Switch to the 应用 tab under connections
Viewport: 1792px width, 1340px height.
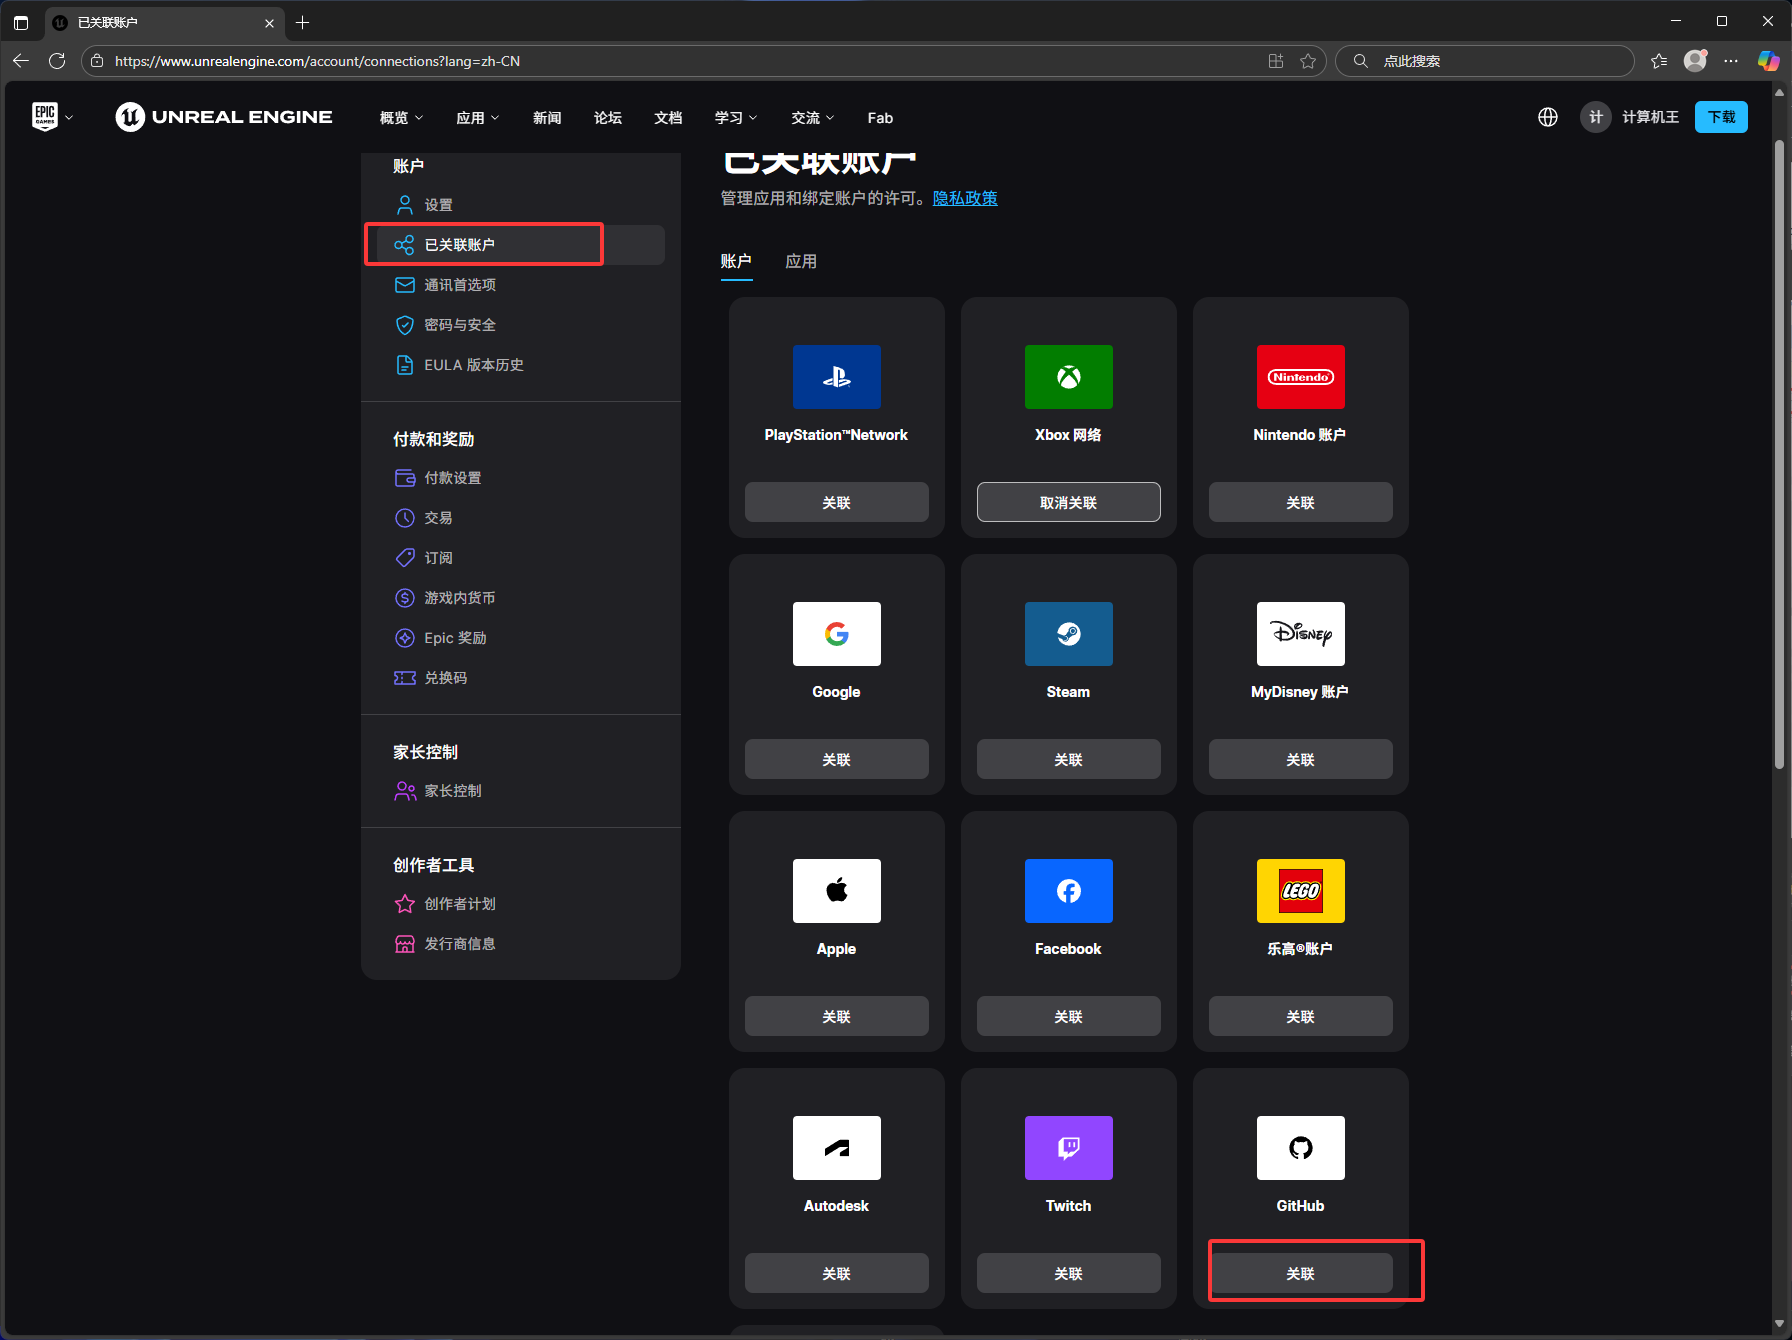tap(801, 261)
